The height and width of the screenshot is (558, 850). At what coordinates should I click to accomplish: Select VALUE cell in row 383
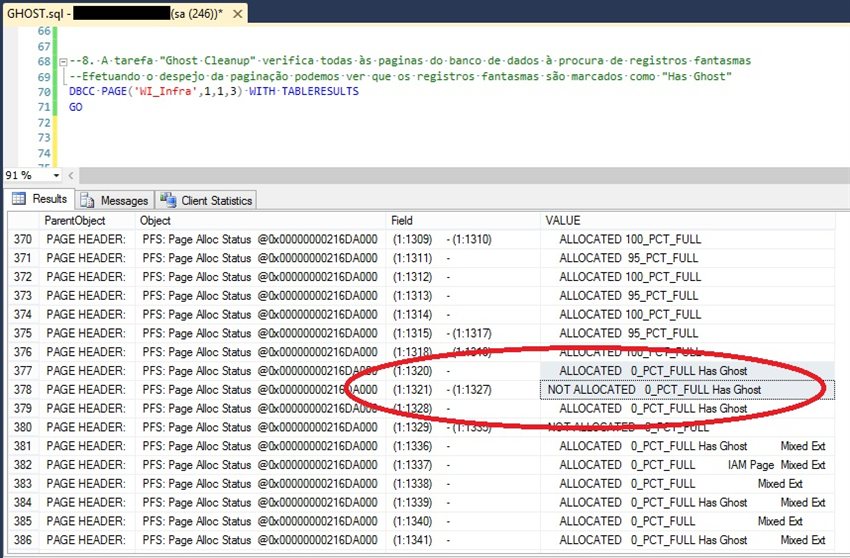click(687, 484)
